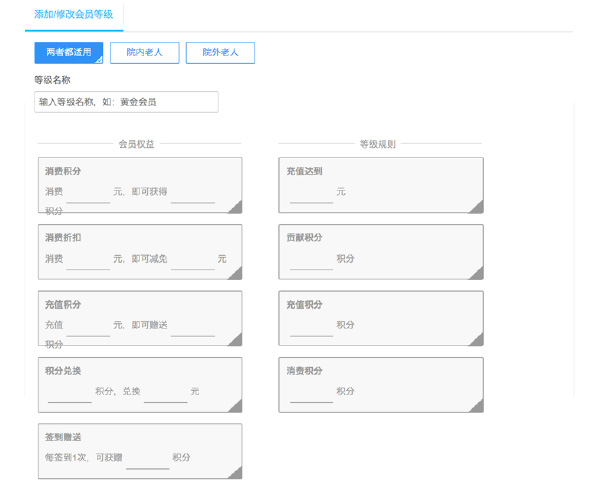
Task: Click the 等级名称 input field
Action: coord(126,102)
